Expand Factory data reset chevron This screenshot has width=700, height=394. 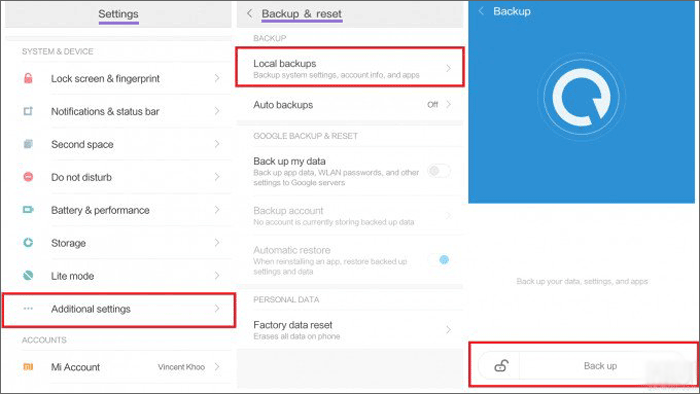click(x=448, y=330)
